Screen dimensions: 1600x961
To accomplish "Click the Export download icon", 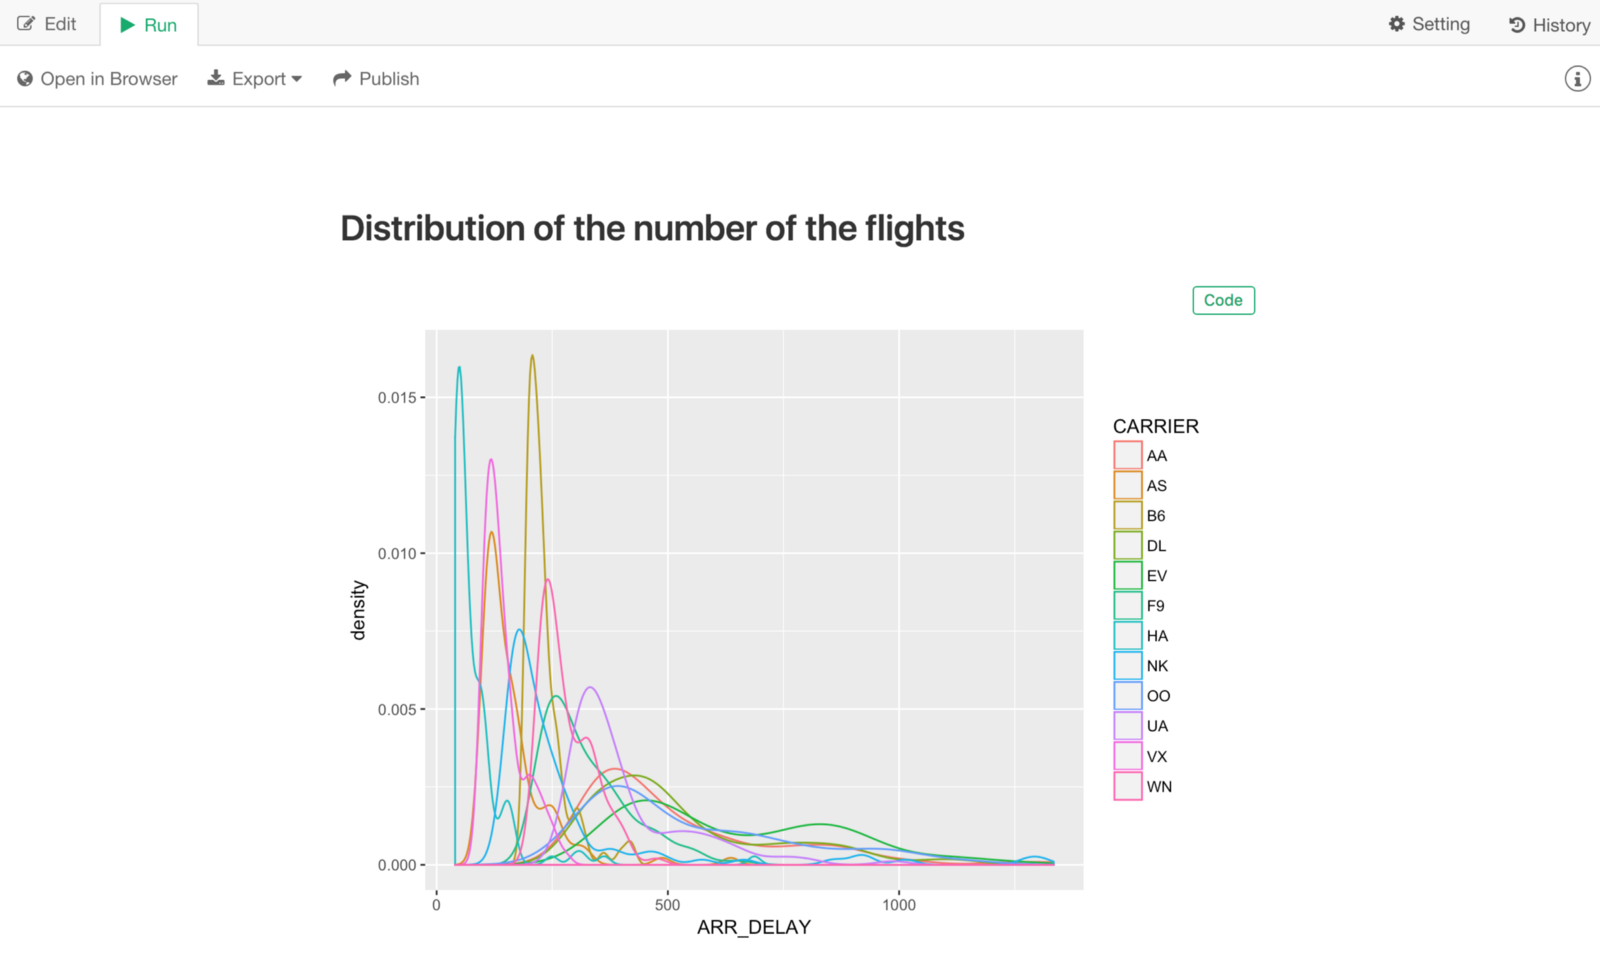I will click(x=216, y=78).
